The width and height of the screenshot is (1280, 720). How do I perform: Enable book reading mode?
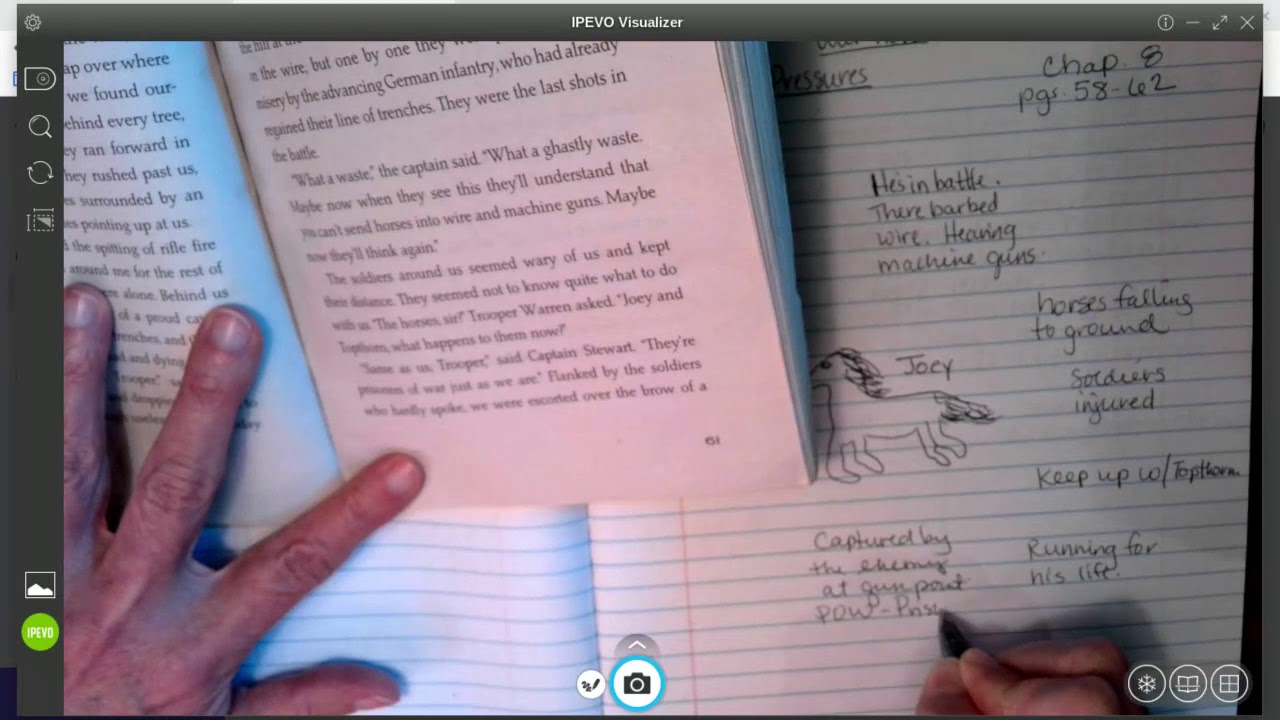1188,684
